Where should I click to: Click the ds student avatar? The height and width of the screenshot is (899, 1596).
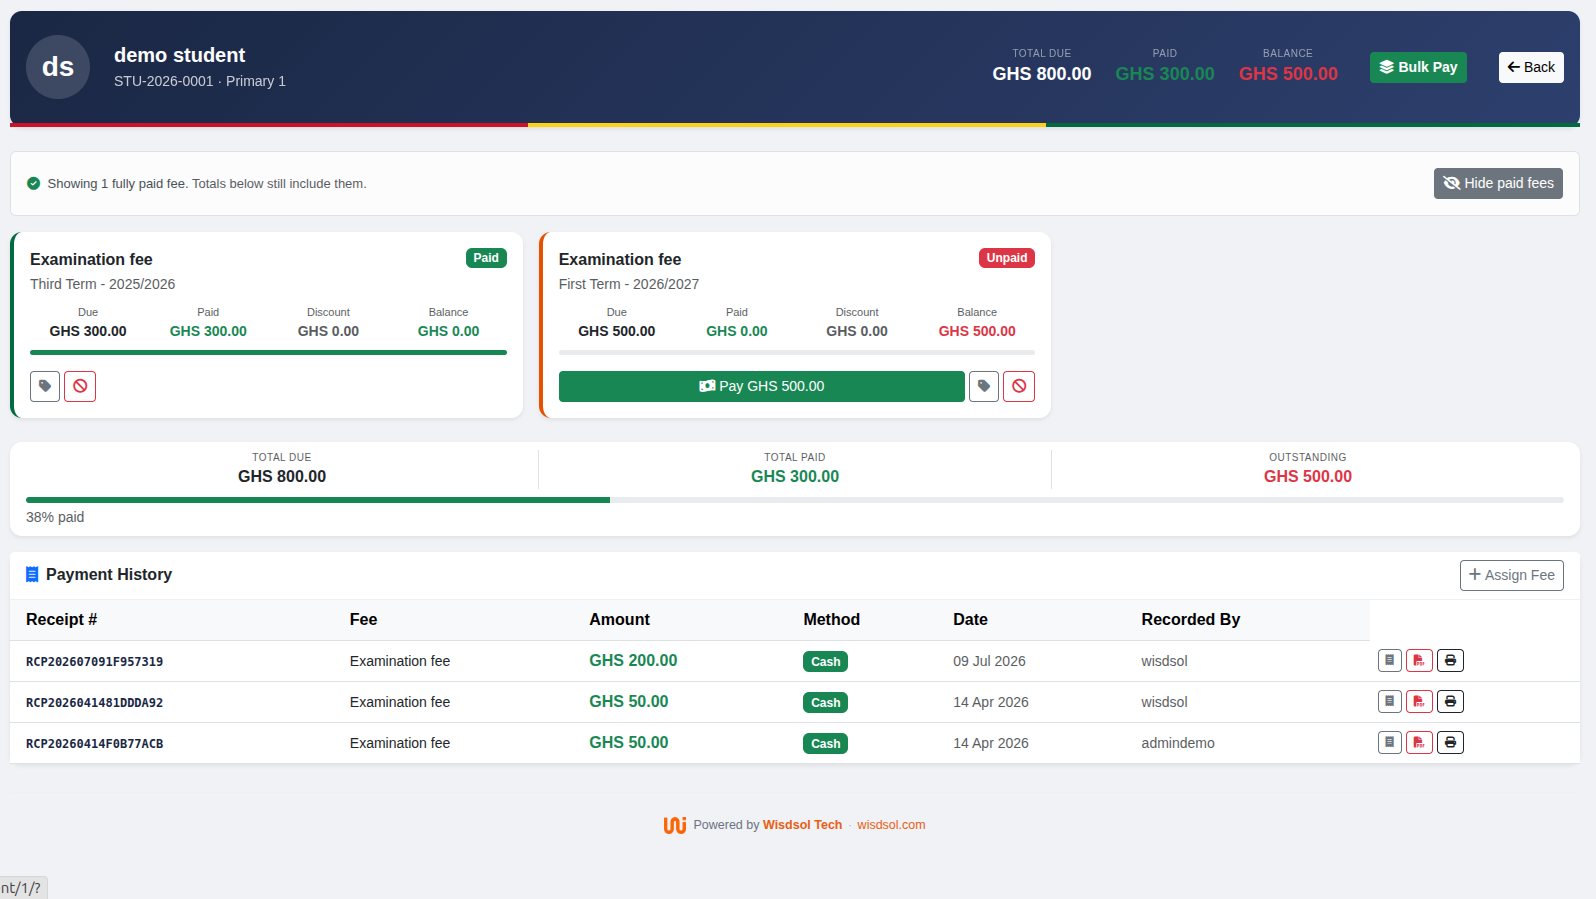tap(58, 67)
